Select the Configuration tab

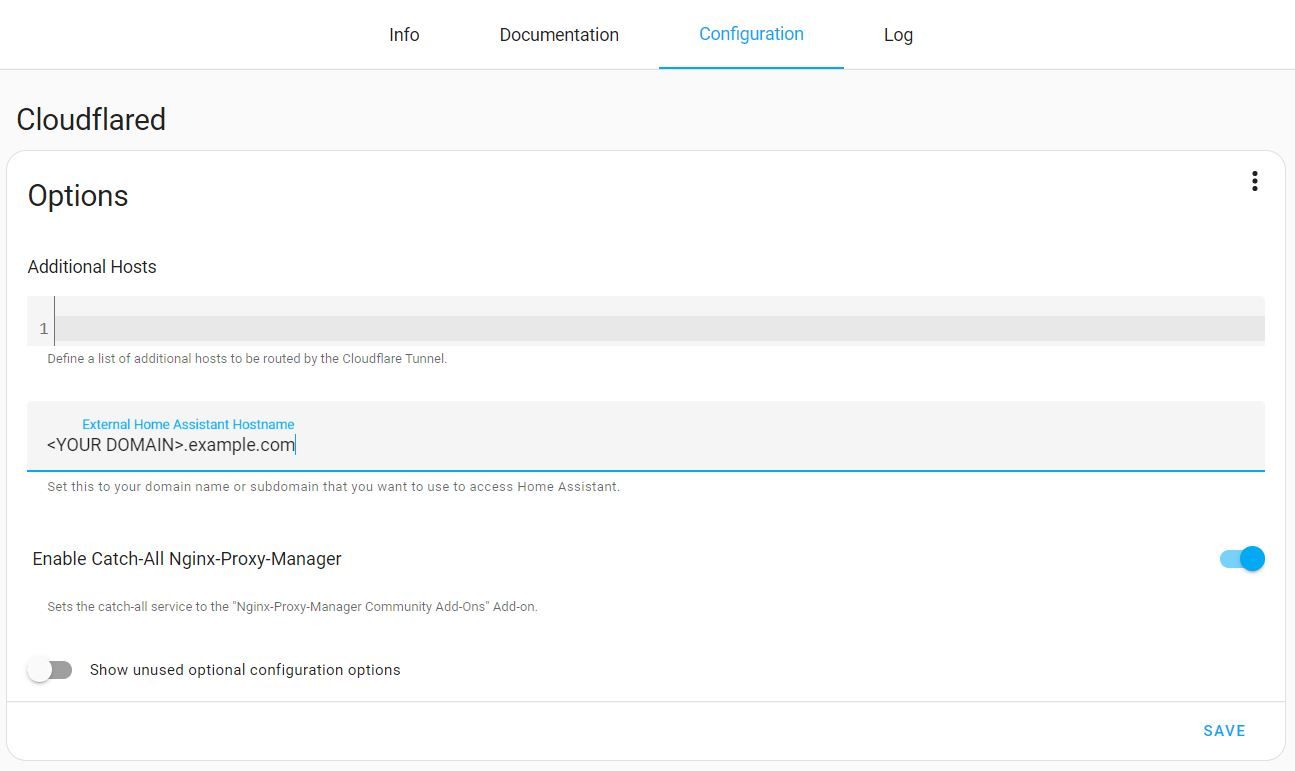[x=751, y=35]
